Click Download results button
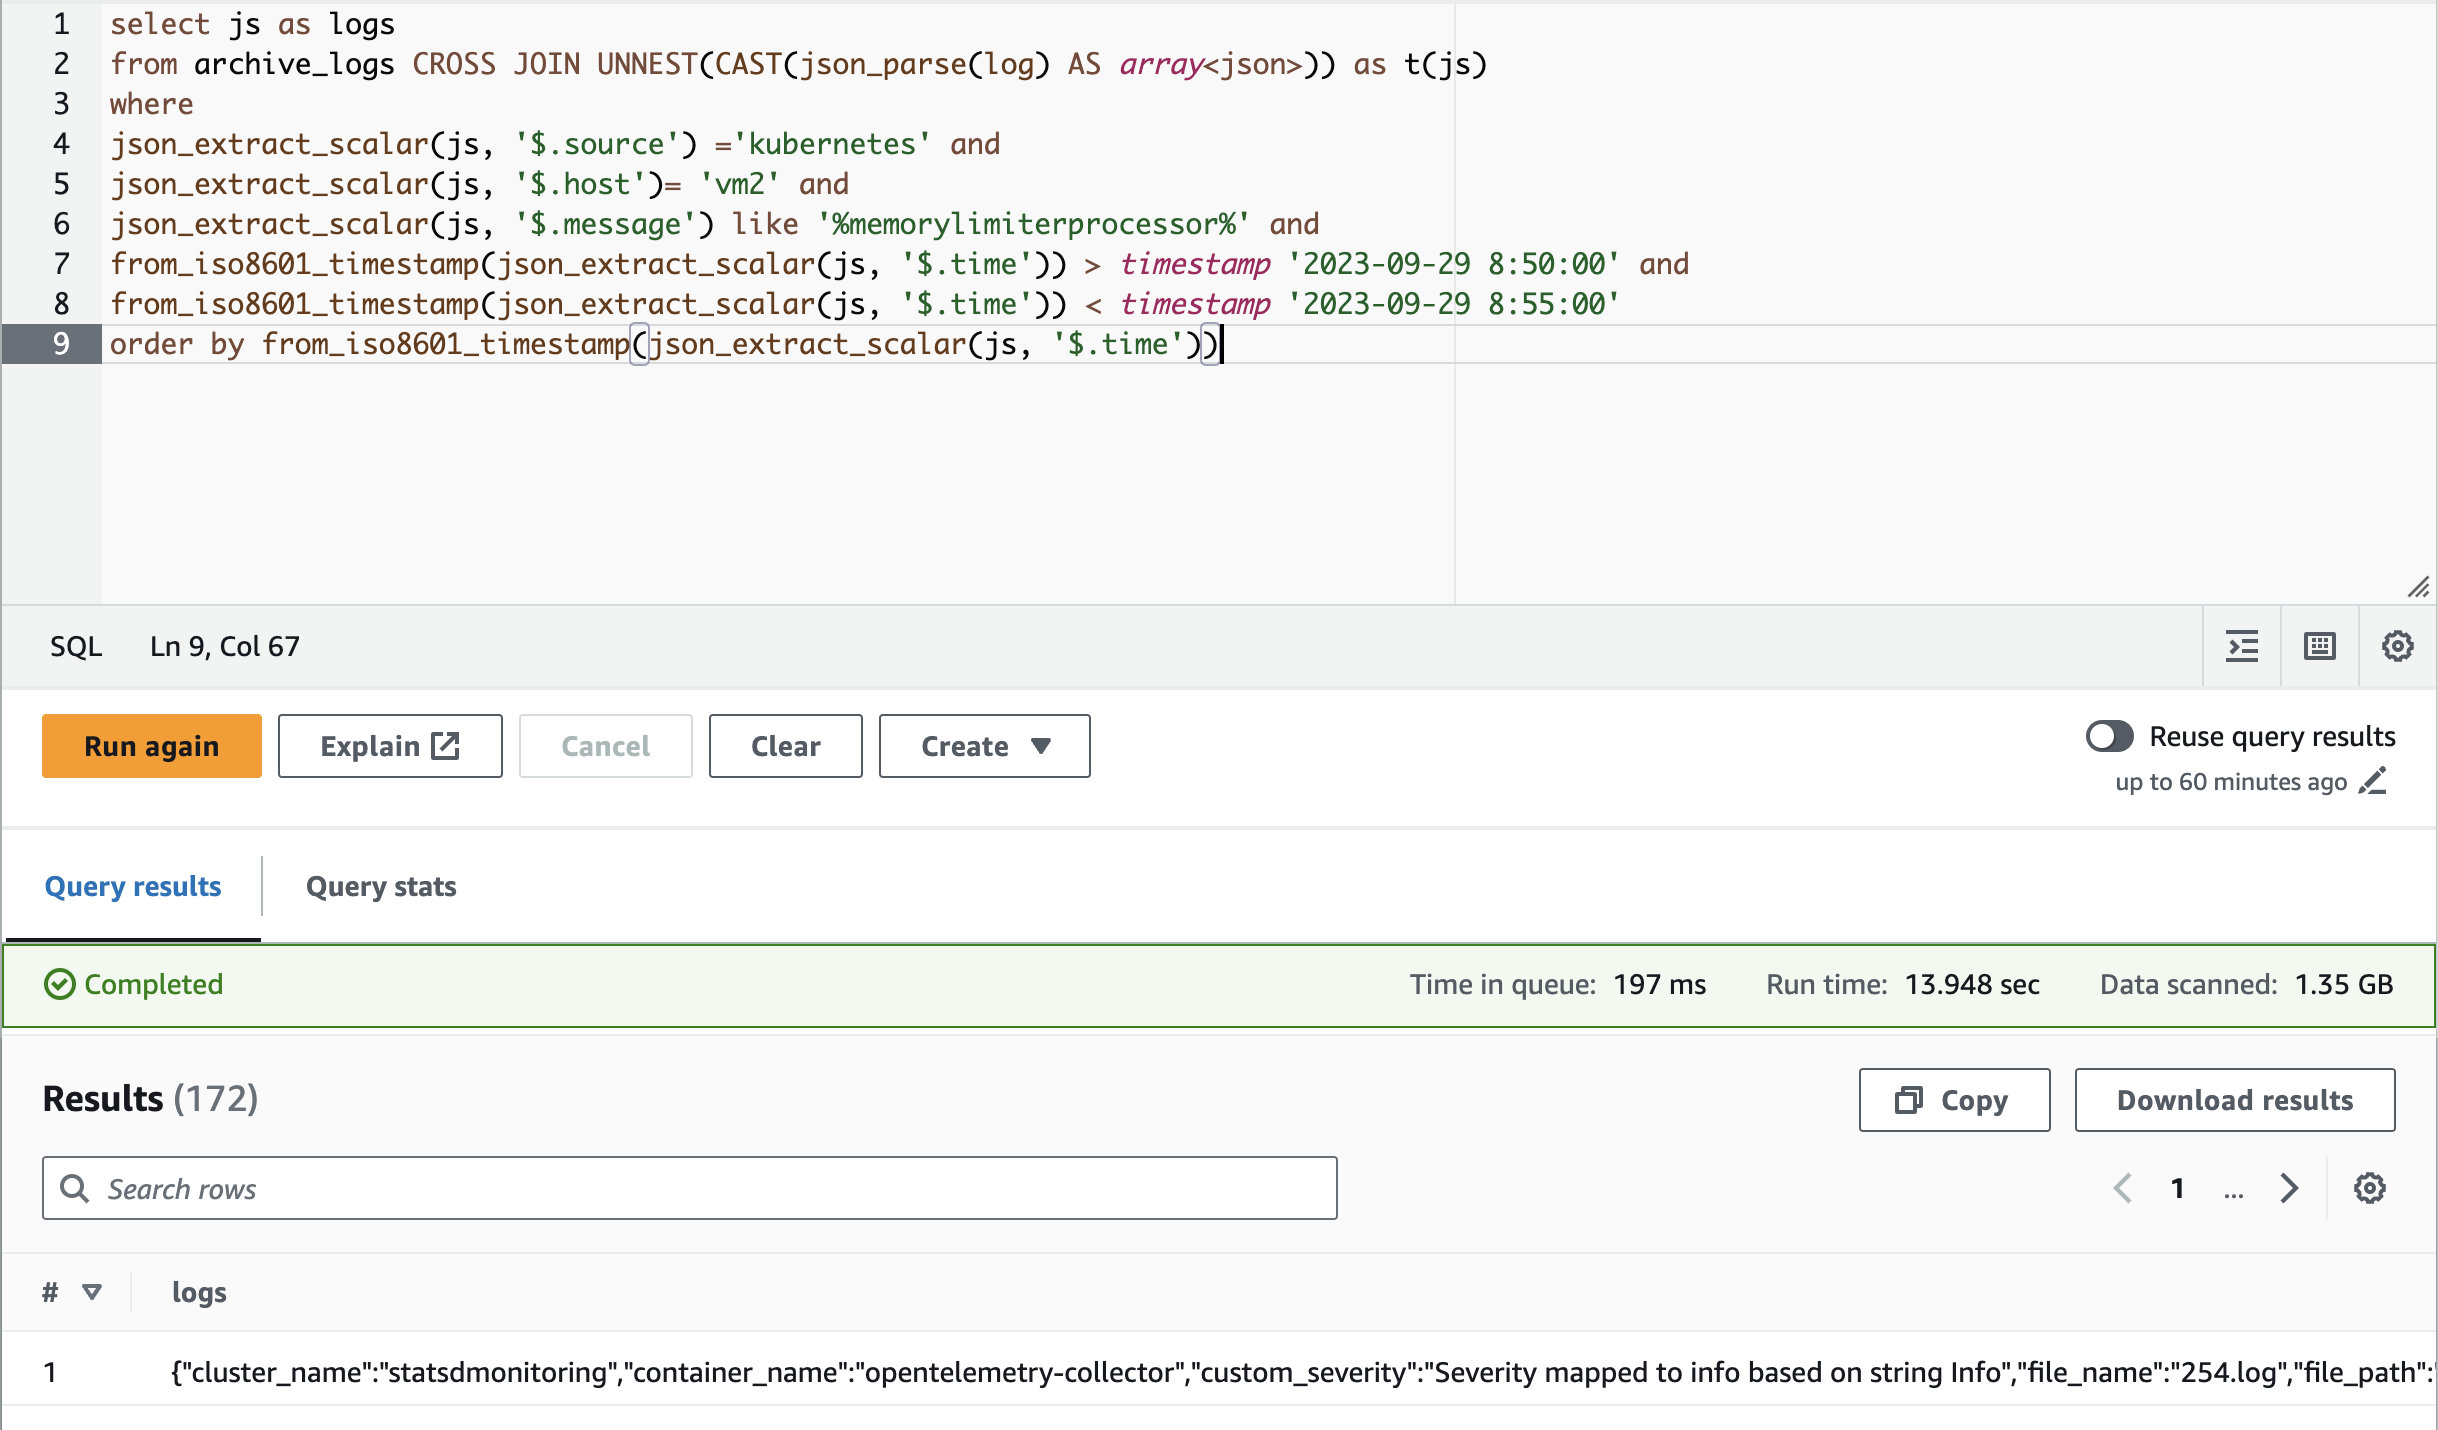2438x1430 pixels. pos(2235,1100)
